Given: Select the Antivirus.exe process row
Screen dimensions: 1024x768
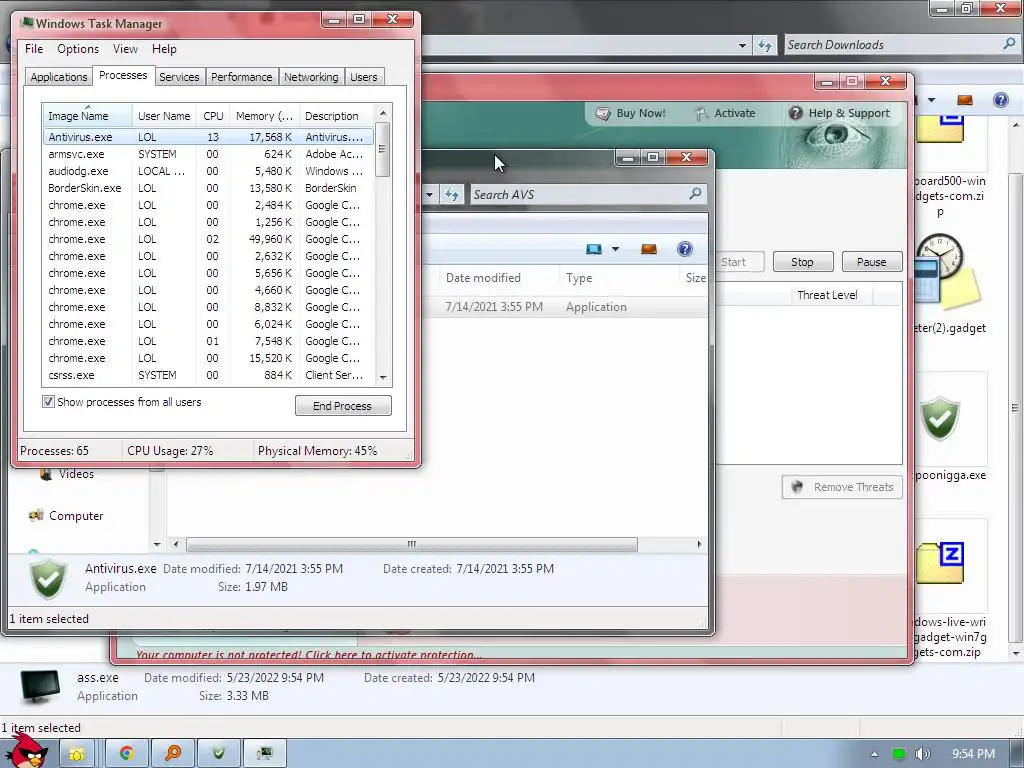Looking at the screenshot, I should point(208,137).
